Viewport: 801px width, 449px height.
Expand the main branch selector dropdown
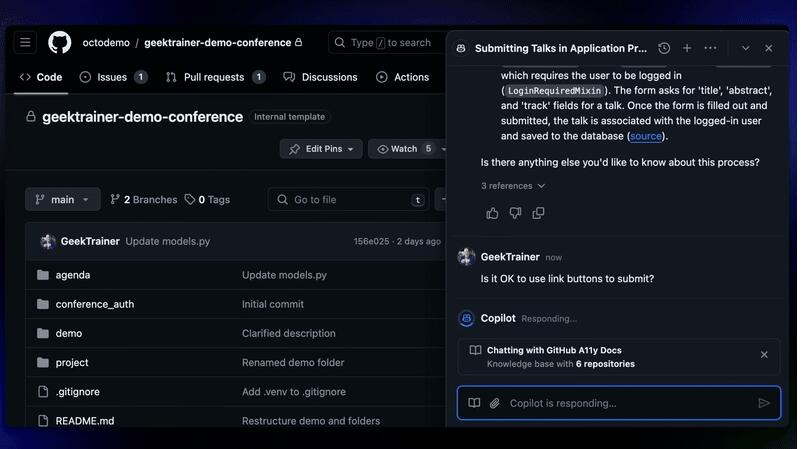tap(62, 200)
